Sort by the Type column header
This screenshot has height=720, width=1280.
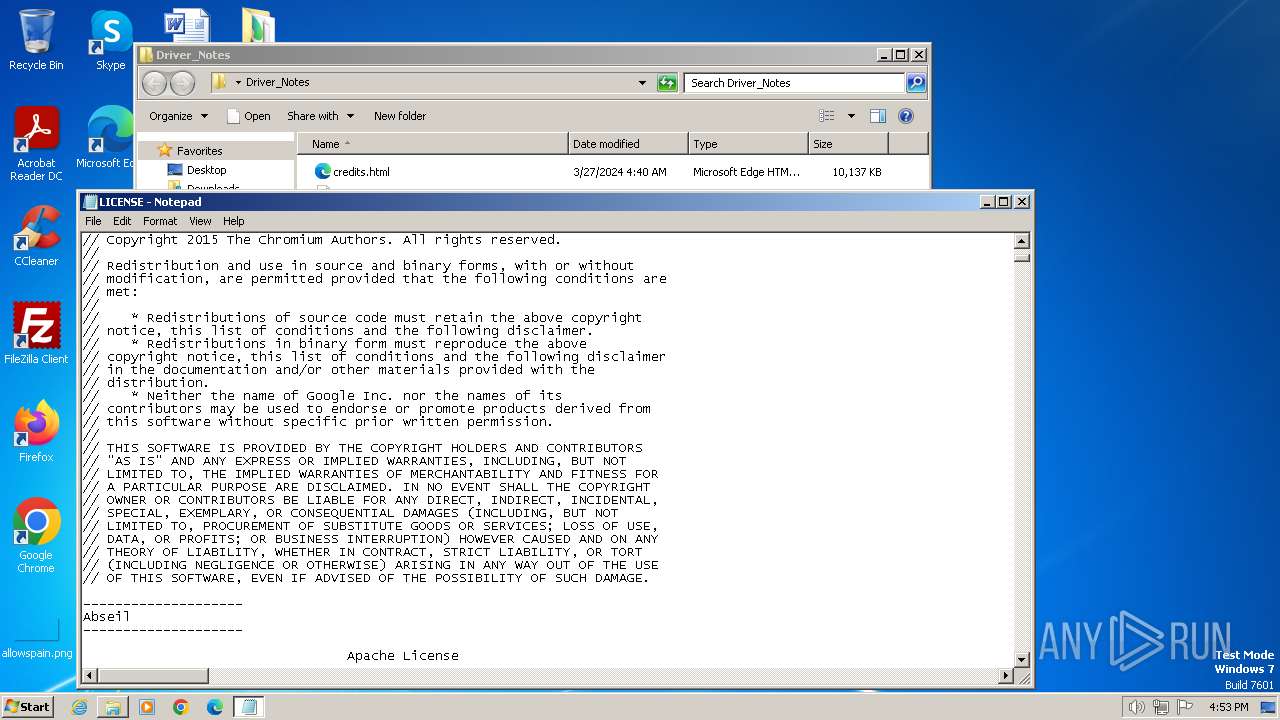[748, 144]
